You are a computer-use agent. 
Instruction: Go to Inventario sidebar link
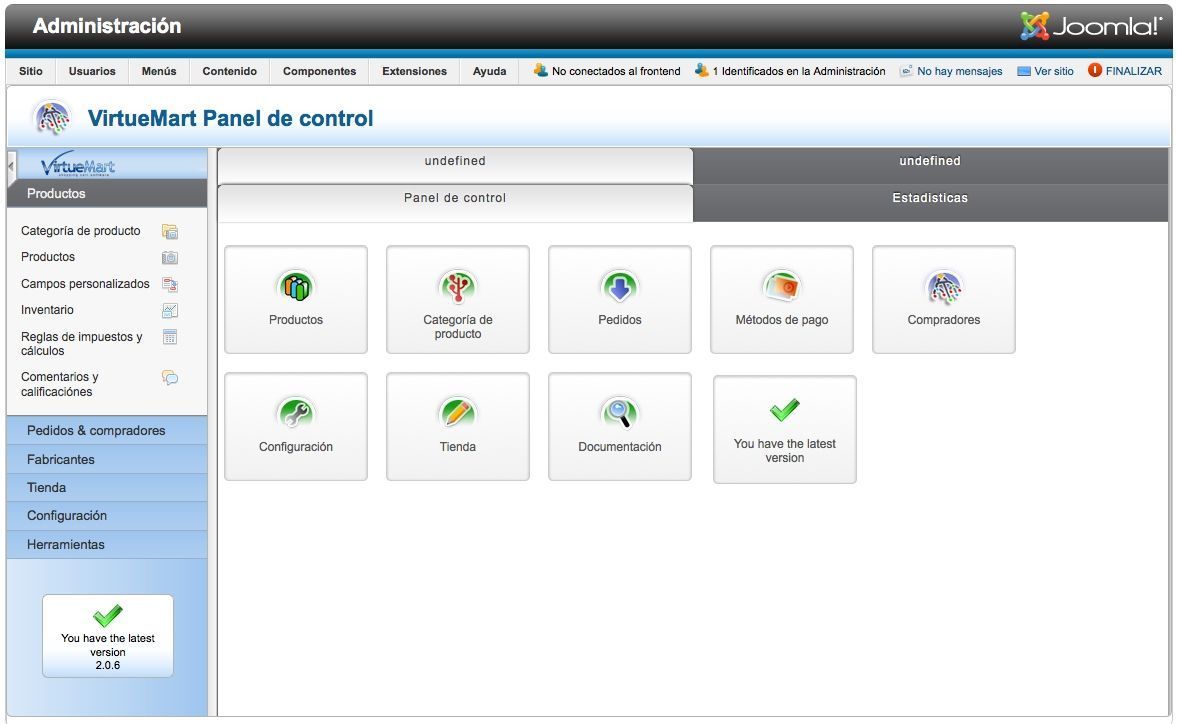coord(47,310)
